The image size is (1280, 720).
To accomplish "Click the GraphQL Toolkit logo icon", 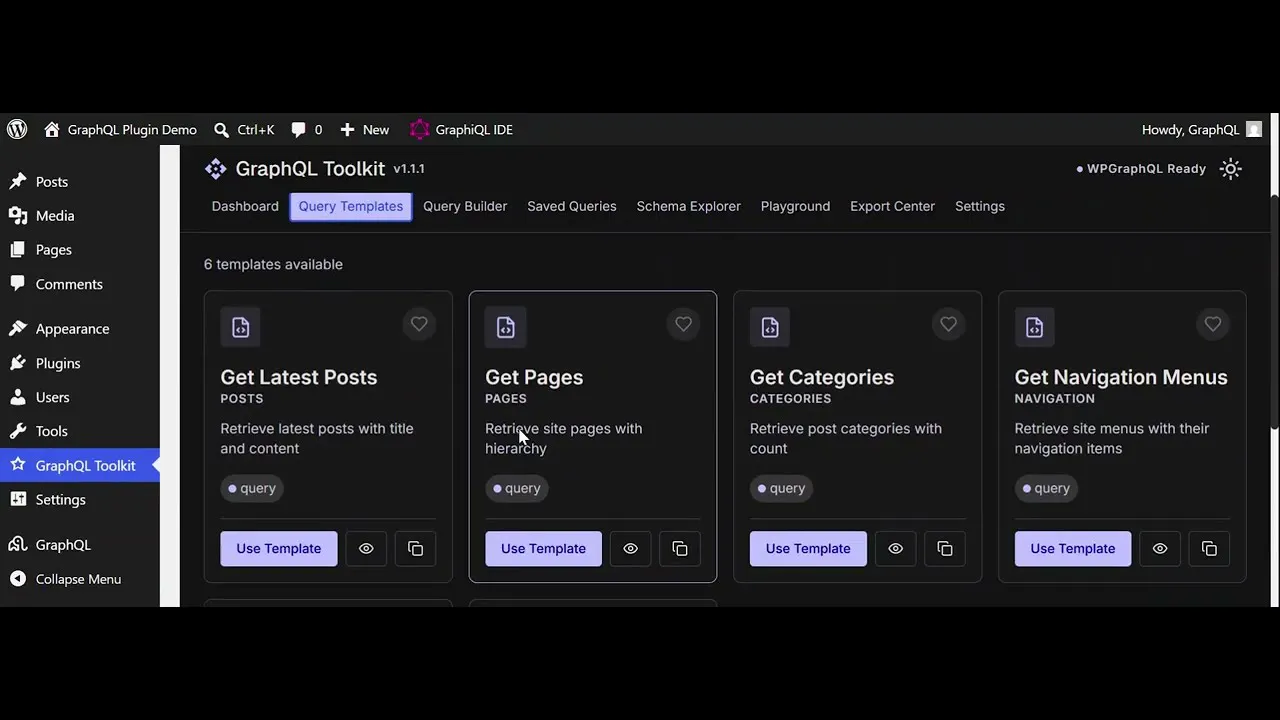I will point(216,169).
